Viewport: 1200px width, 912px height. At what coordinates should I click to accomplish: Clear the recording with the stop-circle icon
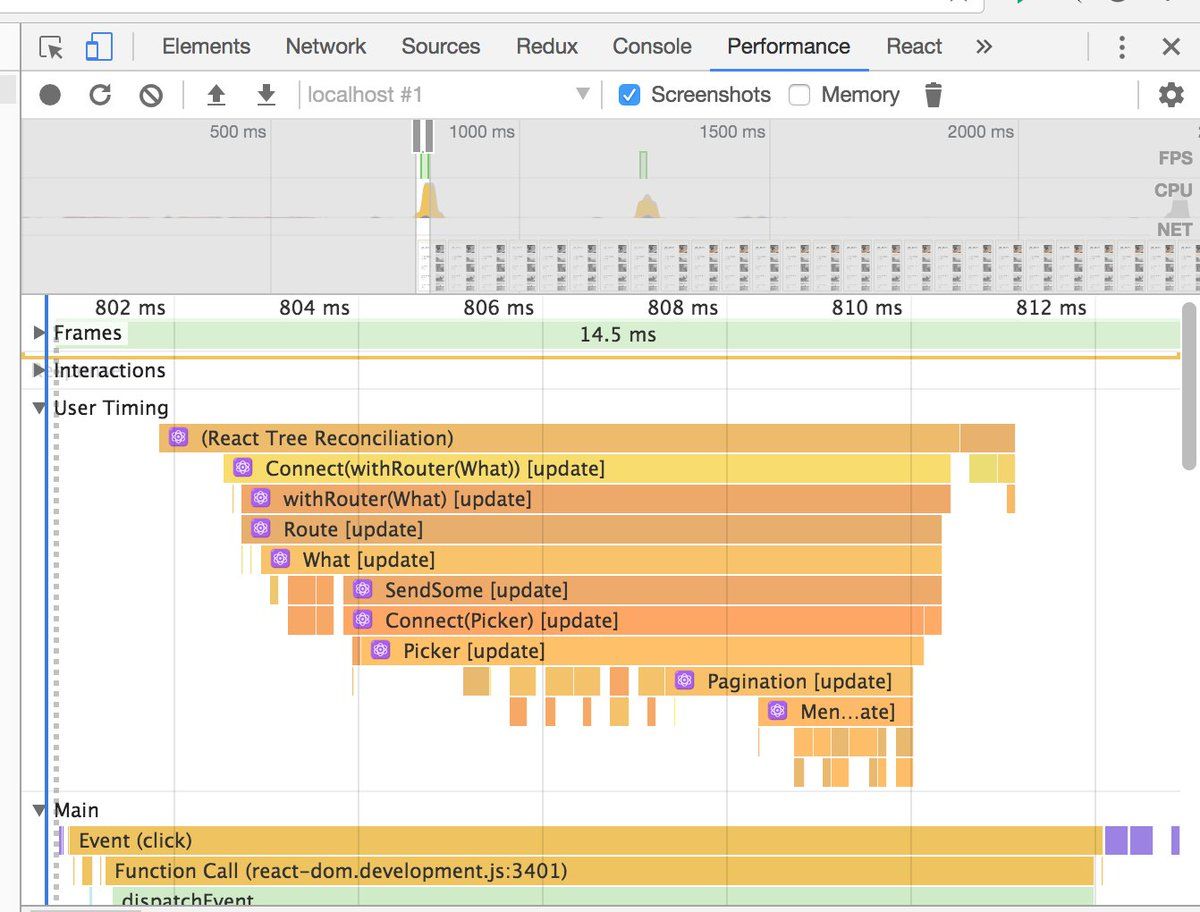click(151, 95)
